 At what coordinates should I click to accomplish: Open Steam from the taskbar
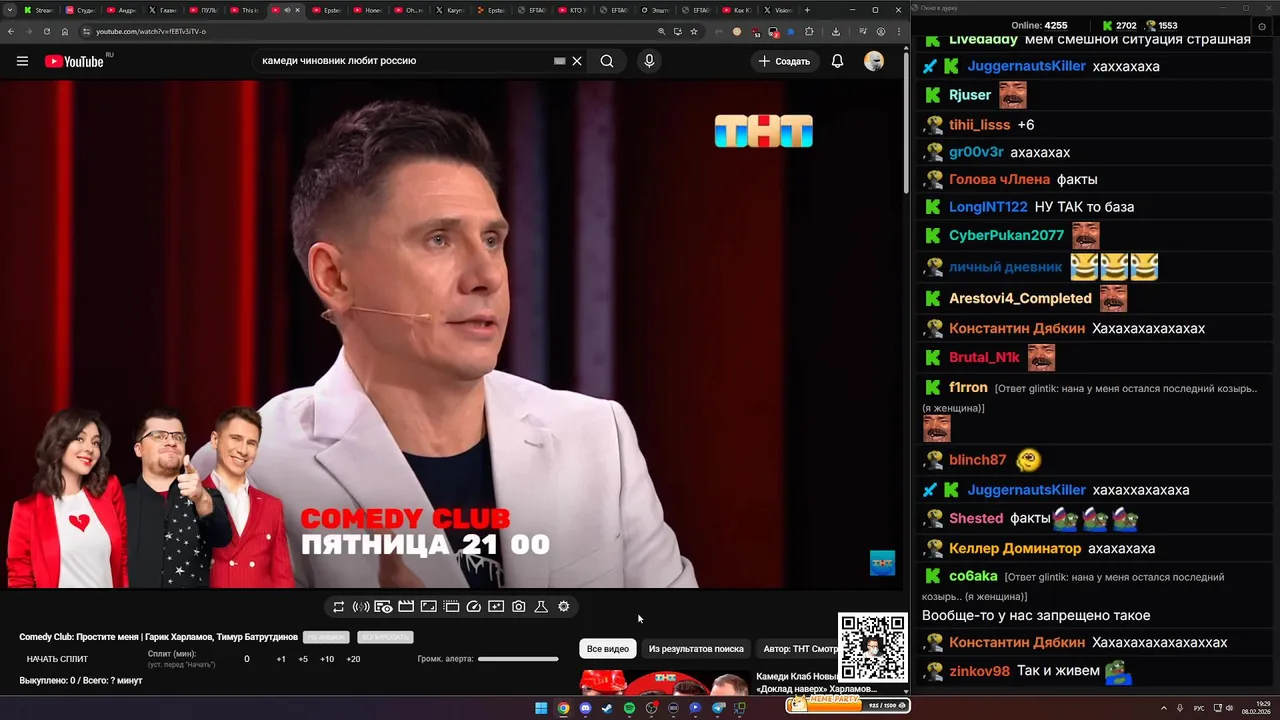(x=607, y=708)
